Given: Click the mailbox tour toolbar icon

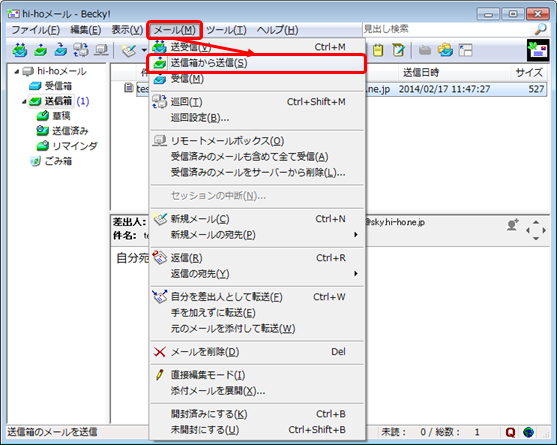Looking at the screenshot, I should tap(81, 50).
